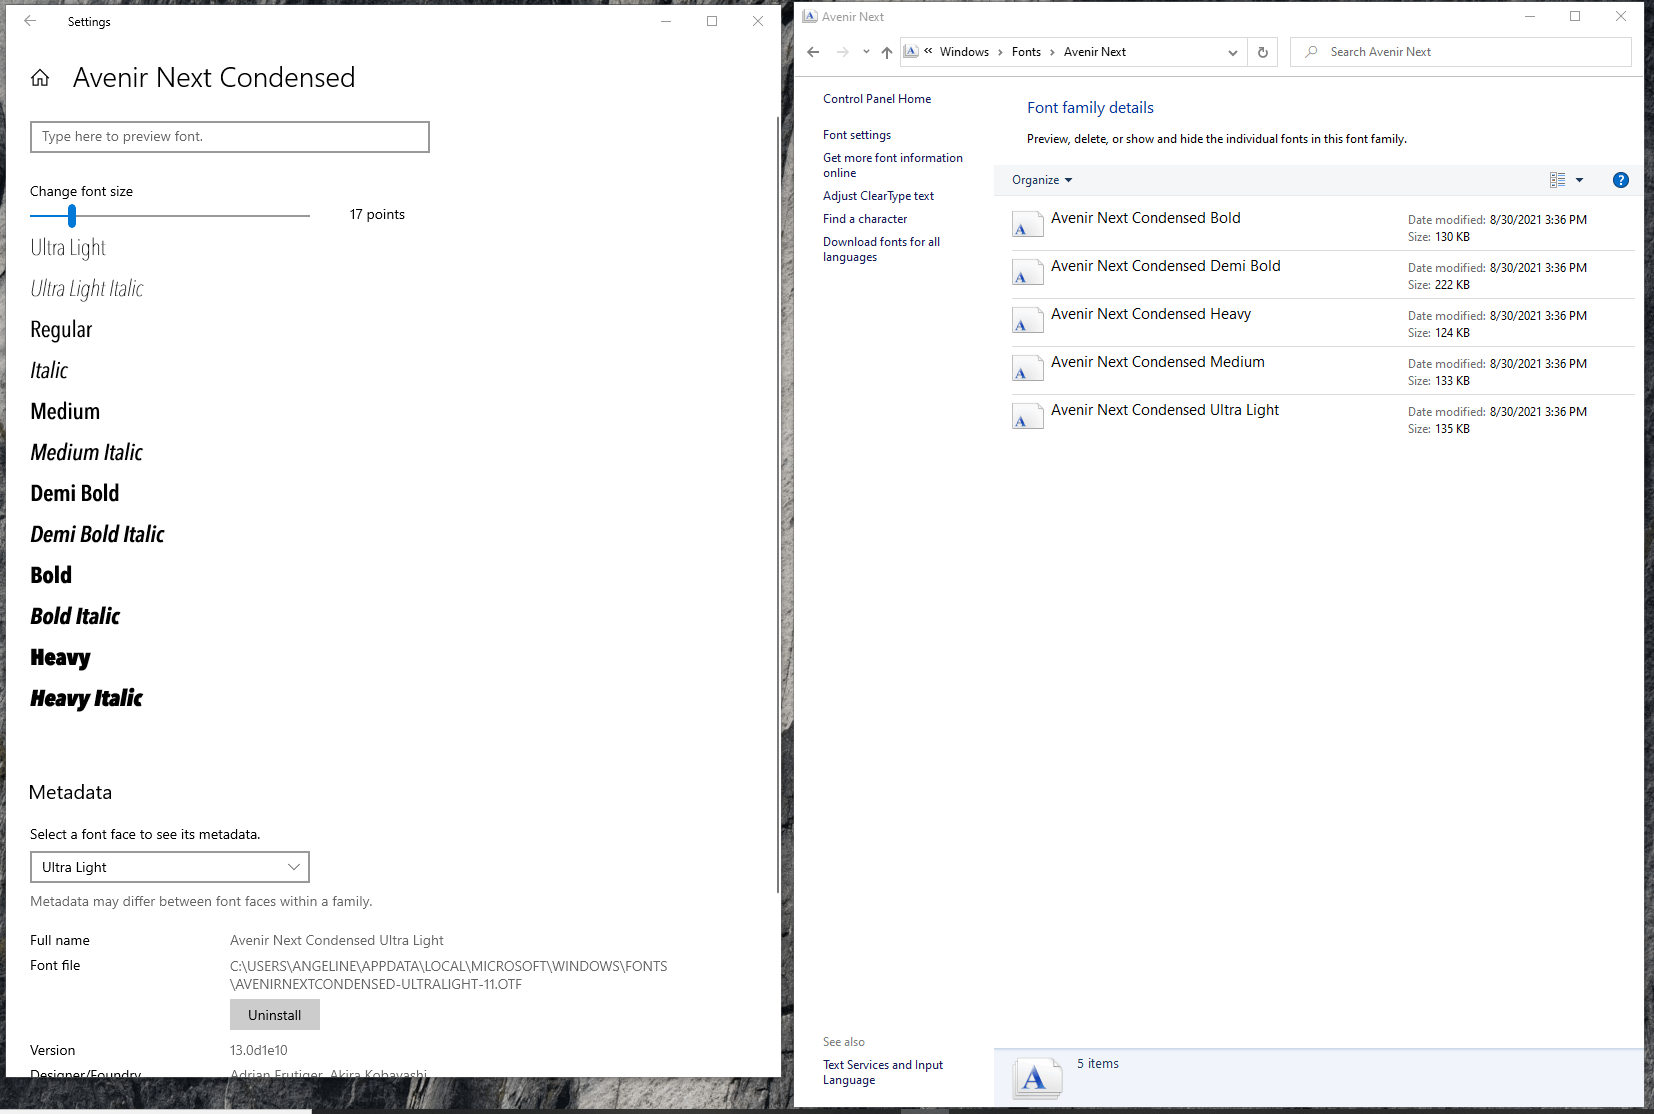Screen dimensions: 1654x1114
Task: Navigate to Fonts in the breadcrumb
Action: coord(1026,52)
